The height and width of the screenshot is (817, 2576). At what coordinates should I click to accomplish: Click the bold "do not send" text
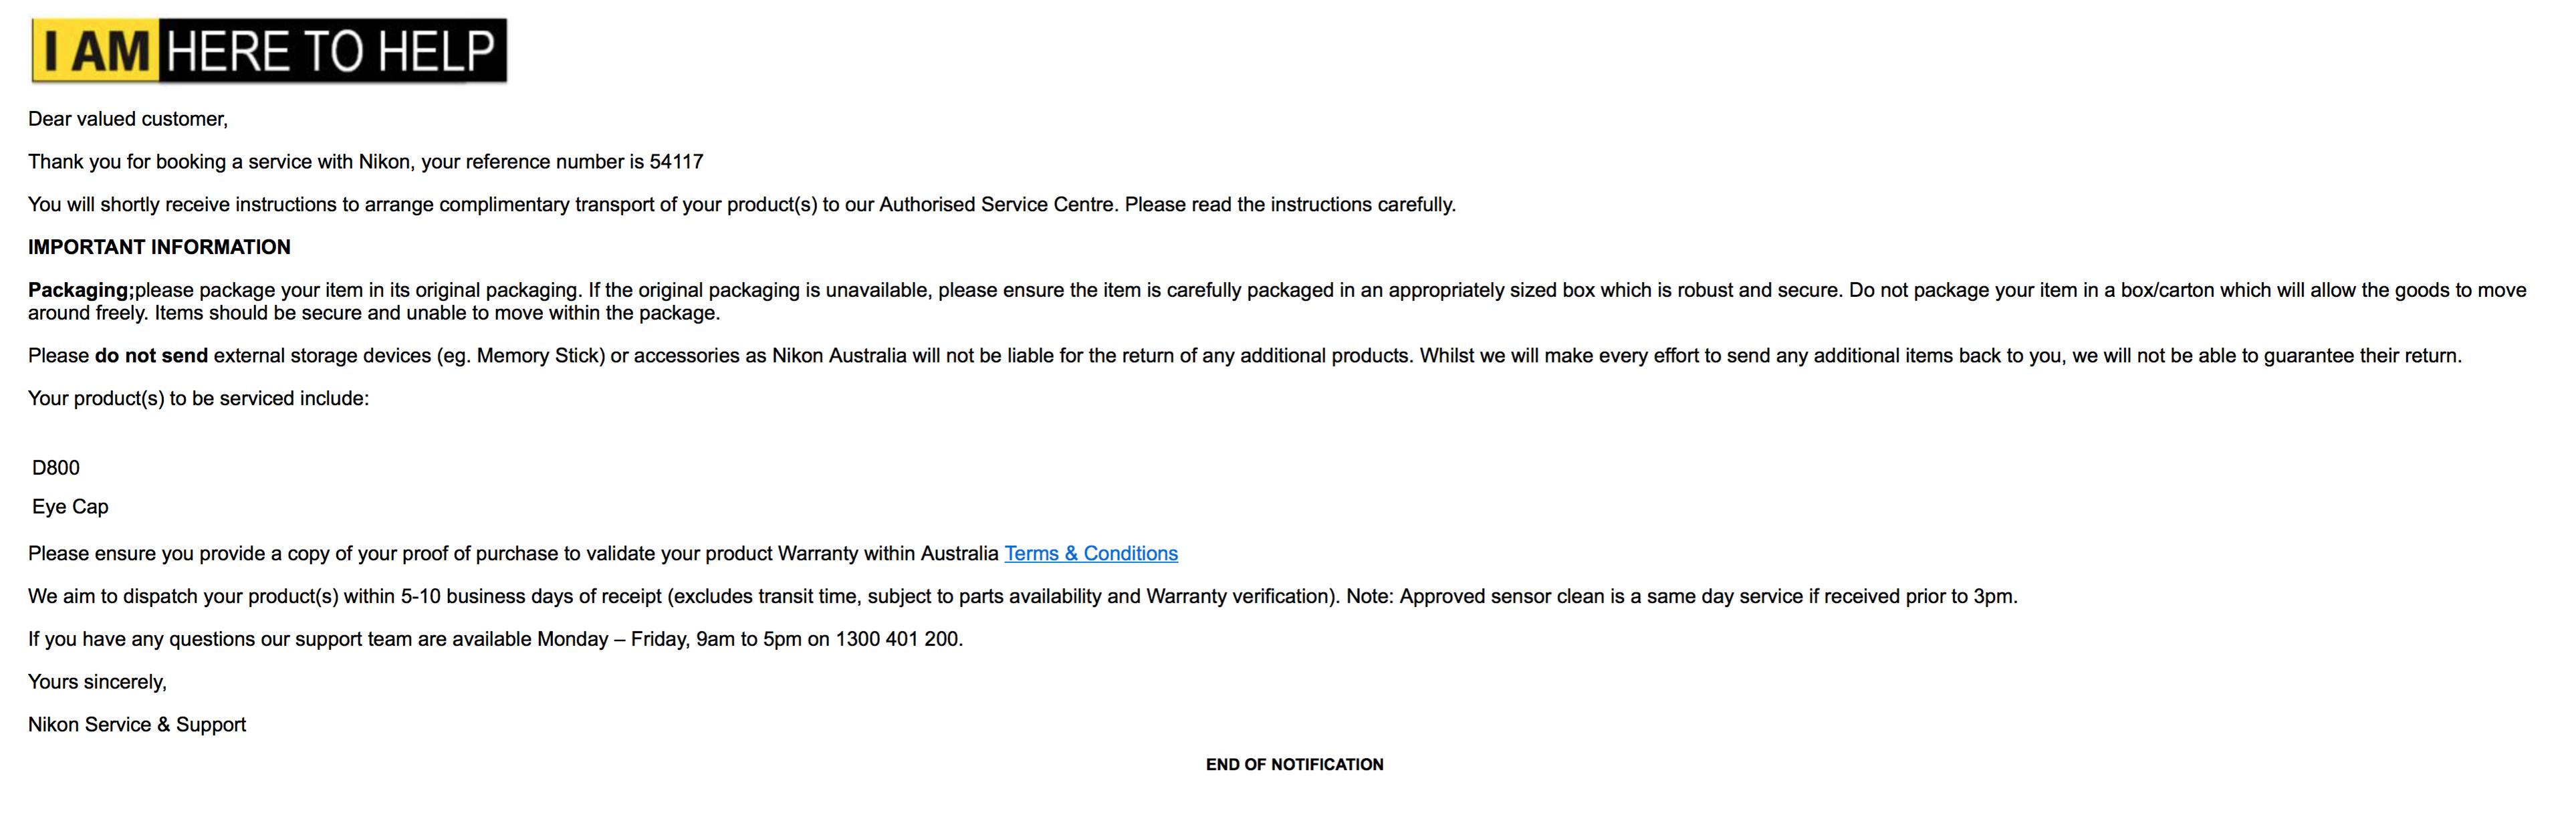coord(151,356)
